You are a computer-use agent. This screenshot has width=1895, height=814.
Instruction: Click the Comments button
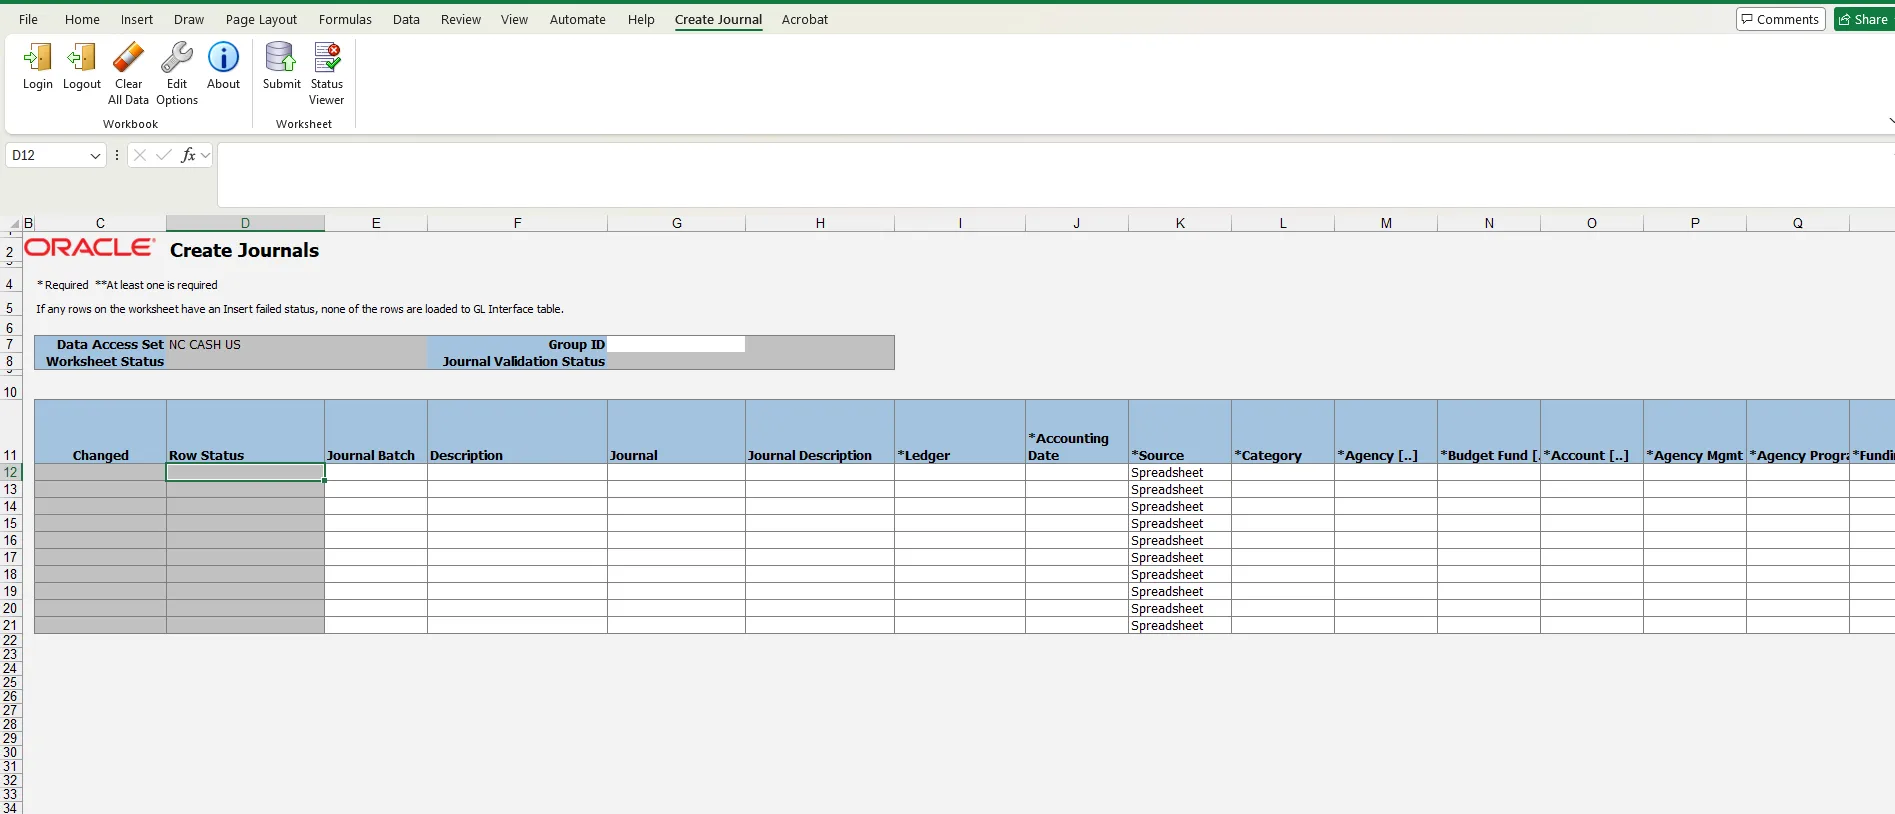(1780, 19)
